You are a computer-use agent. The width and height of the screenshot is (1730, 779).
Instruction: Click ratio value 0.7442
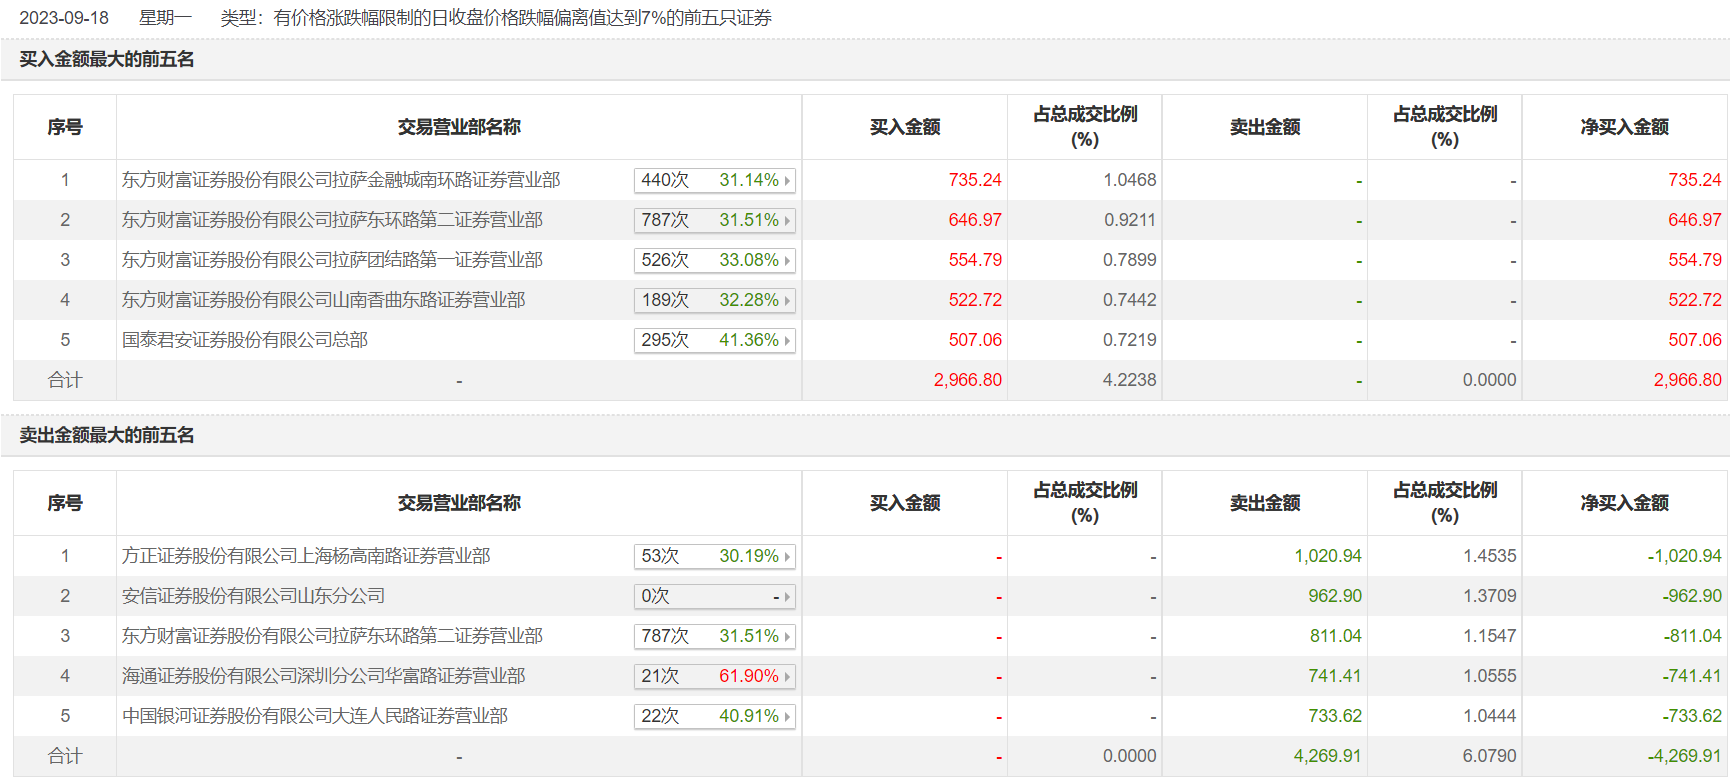(x=1130, y=300)
